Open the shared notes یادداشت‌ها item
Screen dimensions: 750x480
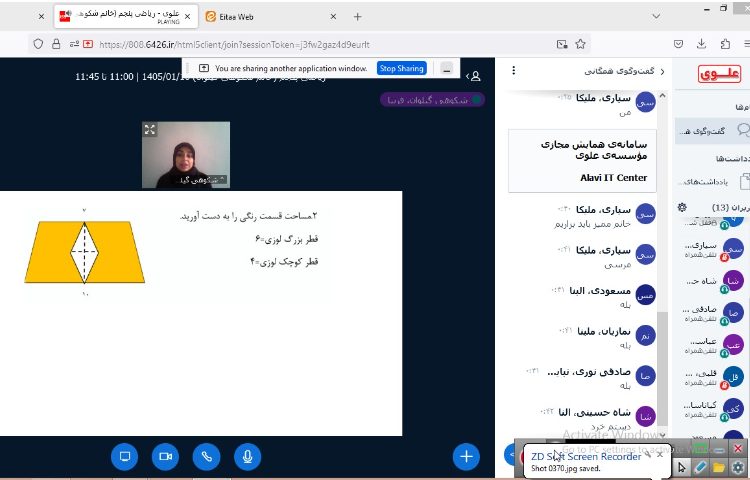(x=715, y=182)
